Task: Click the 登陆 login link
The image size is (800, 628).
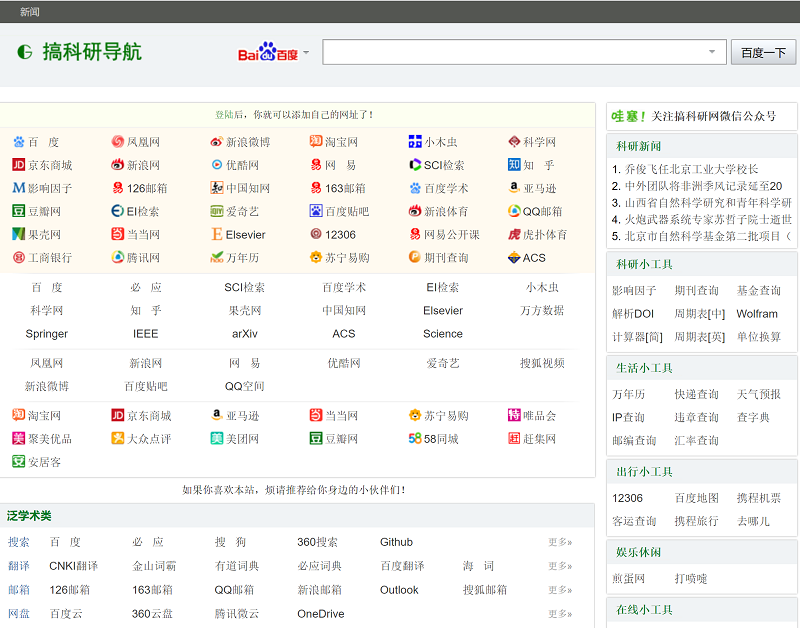Action: click(x=224, y=115)
